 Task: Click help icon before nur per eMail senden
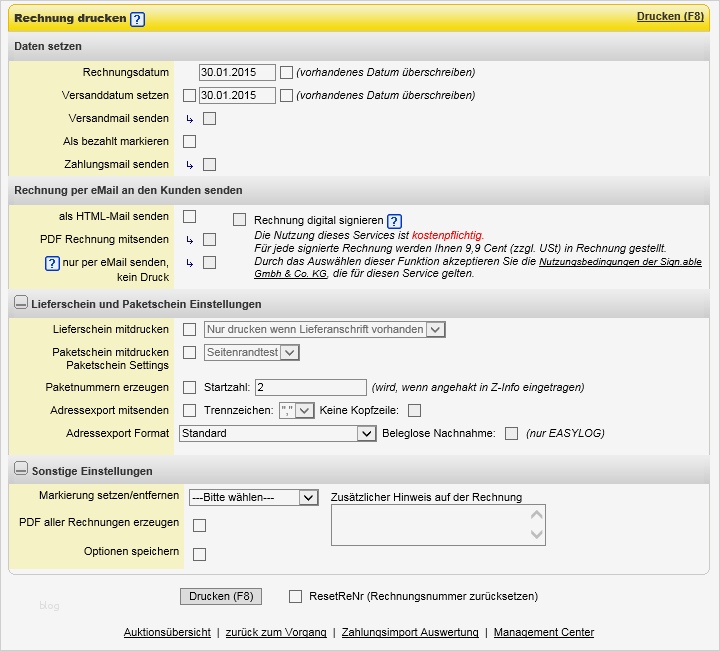pos(52,264)
